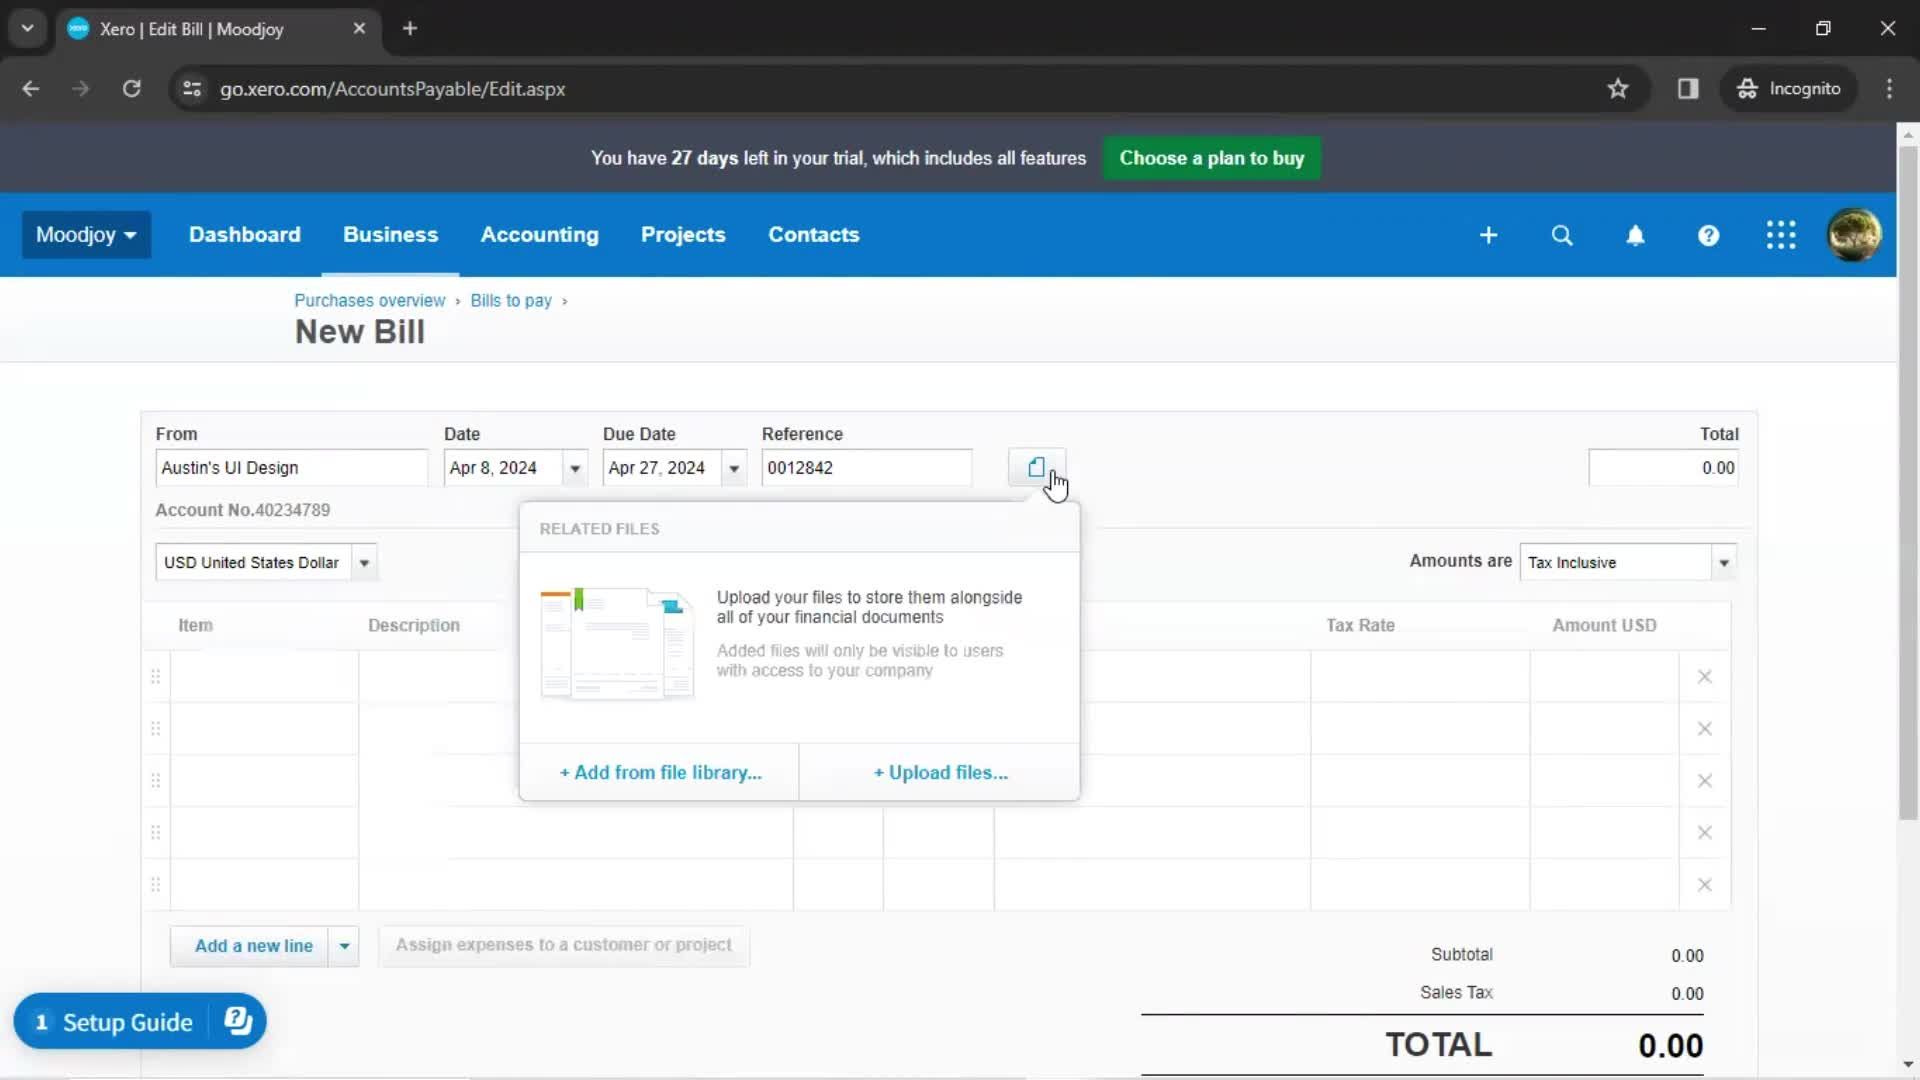Open the notifications bell icon
The width and height of the screenshot is (1920, 1080).
[x=1635, y=235]
